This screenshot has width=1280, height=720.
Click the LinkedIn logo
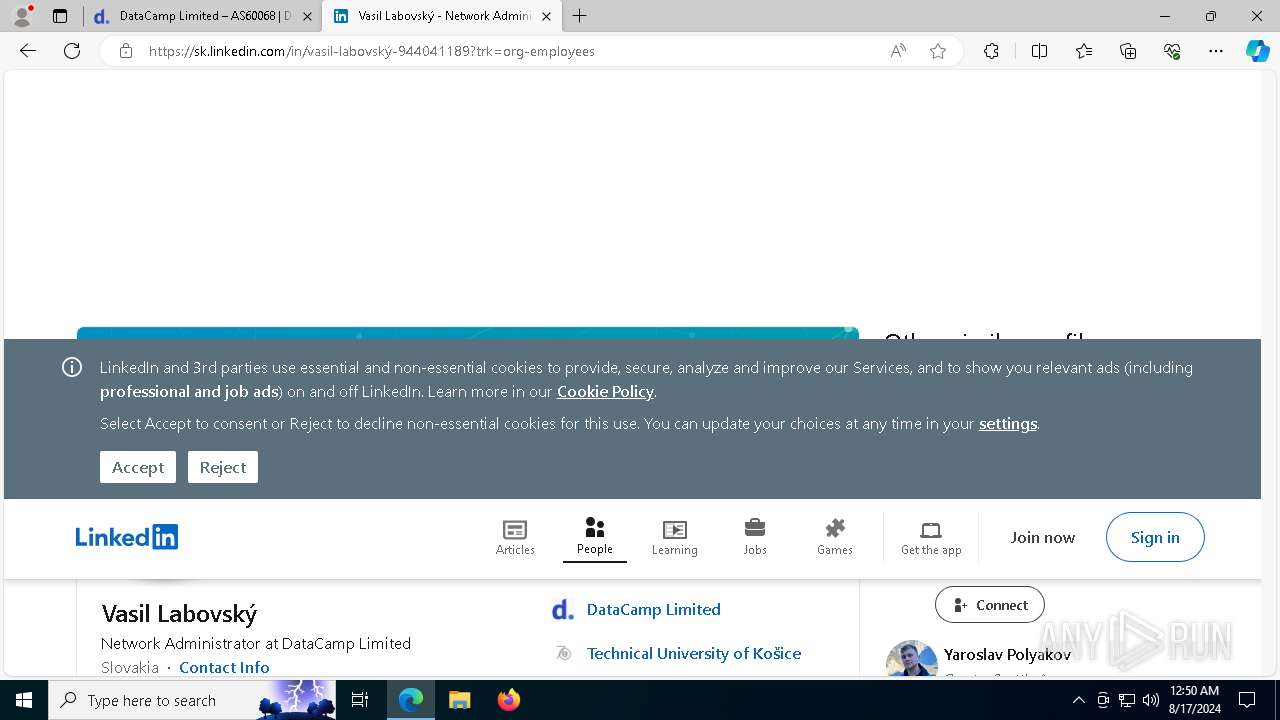(127, 537)
